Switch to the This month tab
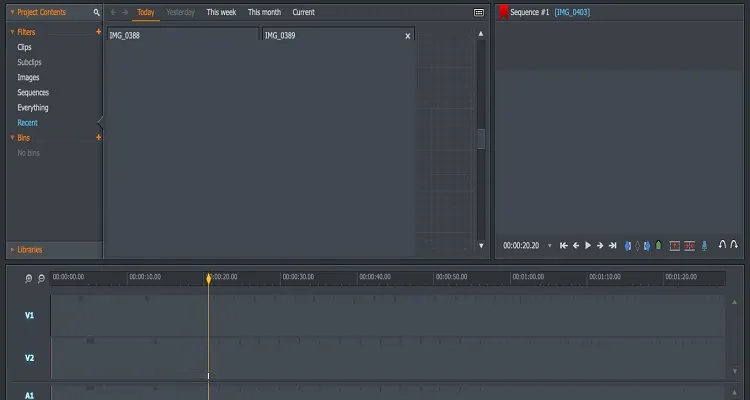The image size is (750, 400). (265, 12)
